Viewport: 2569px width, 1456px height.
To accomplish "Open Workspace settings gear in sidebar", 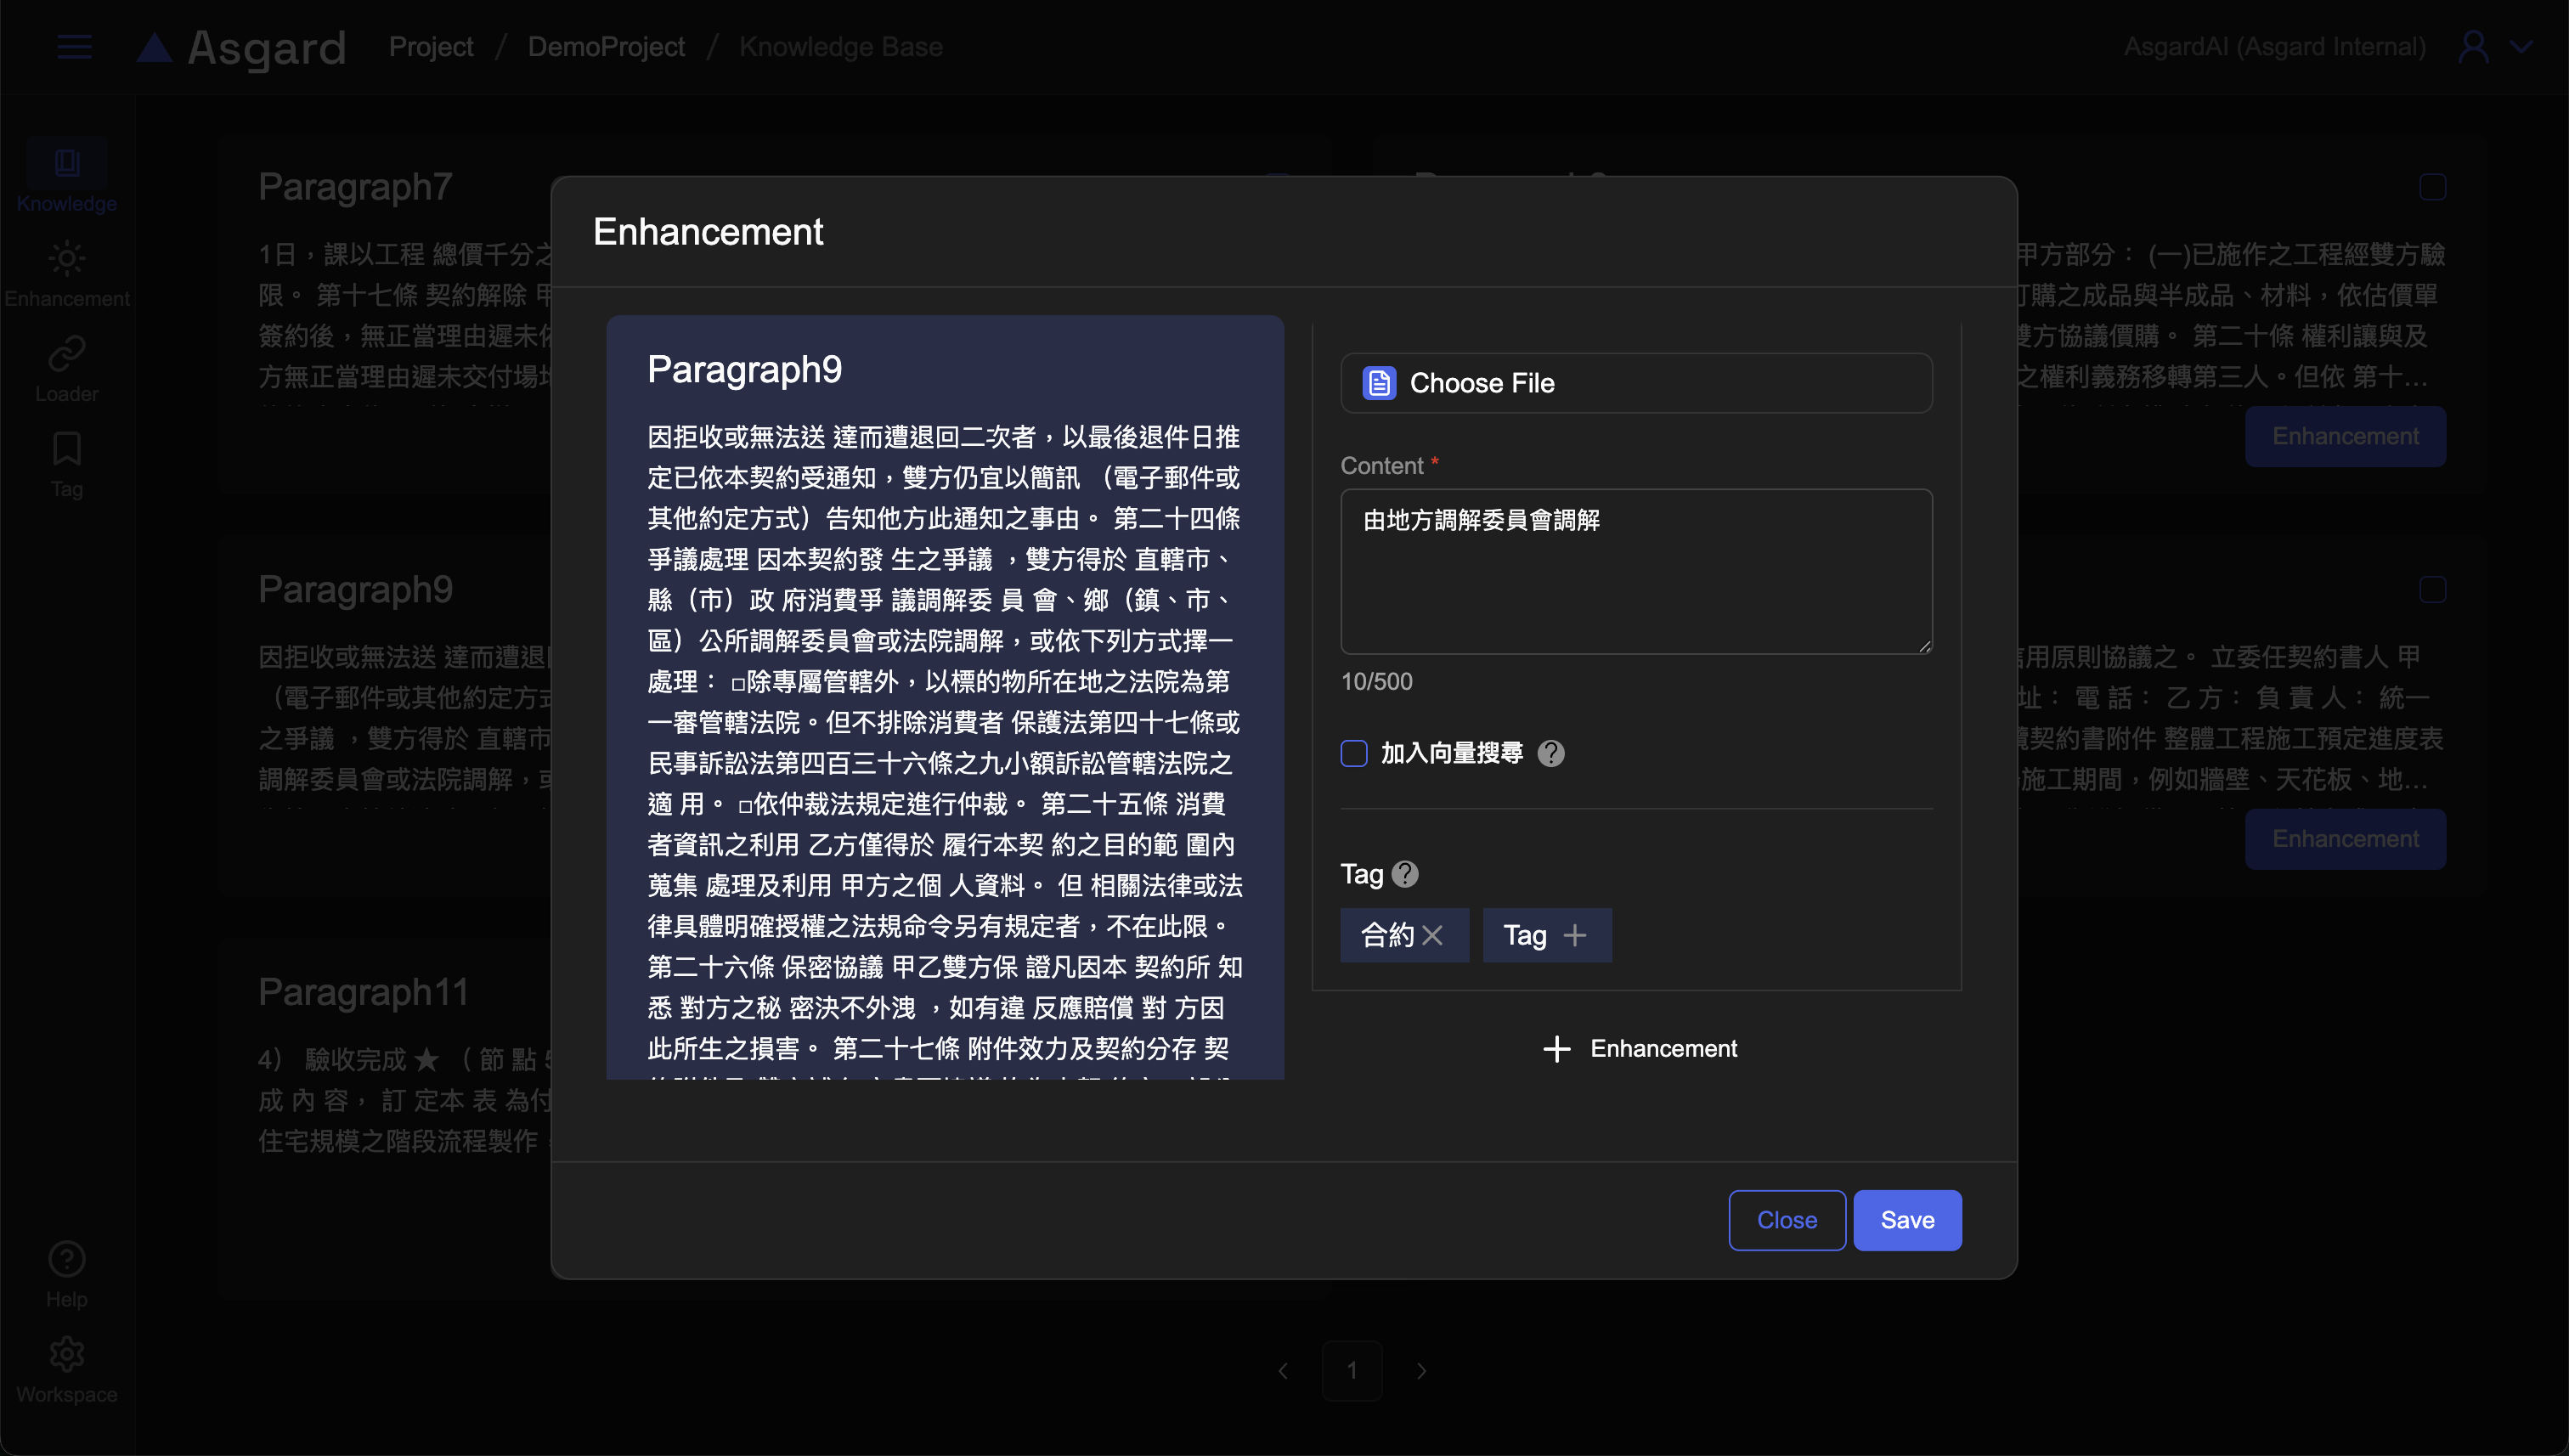I will point(67,1355).
